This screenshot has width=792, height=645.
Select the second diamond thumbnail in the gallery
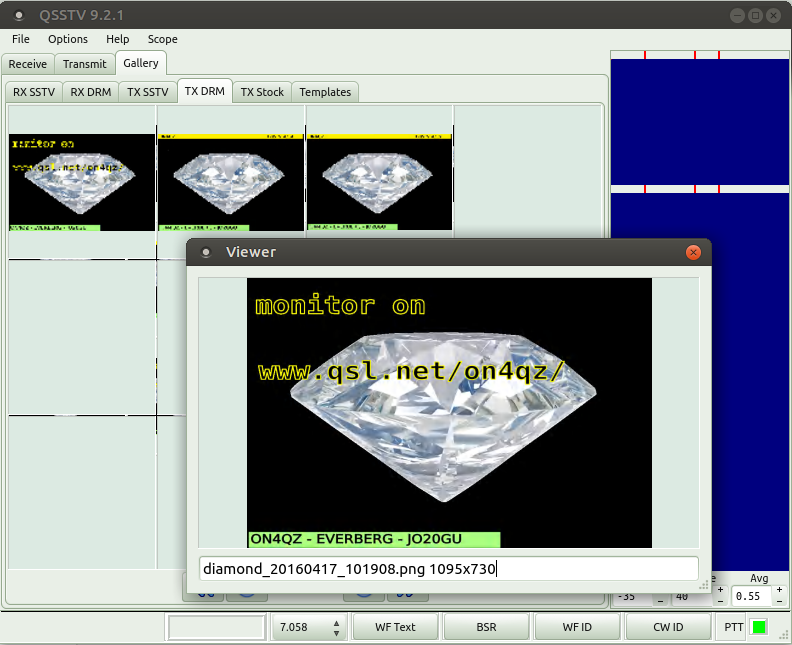(231, 182)
